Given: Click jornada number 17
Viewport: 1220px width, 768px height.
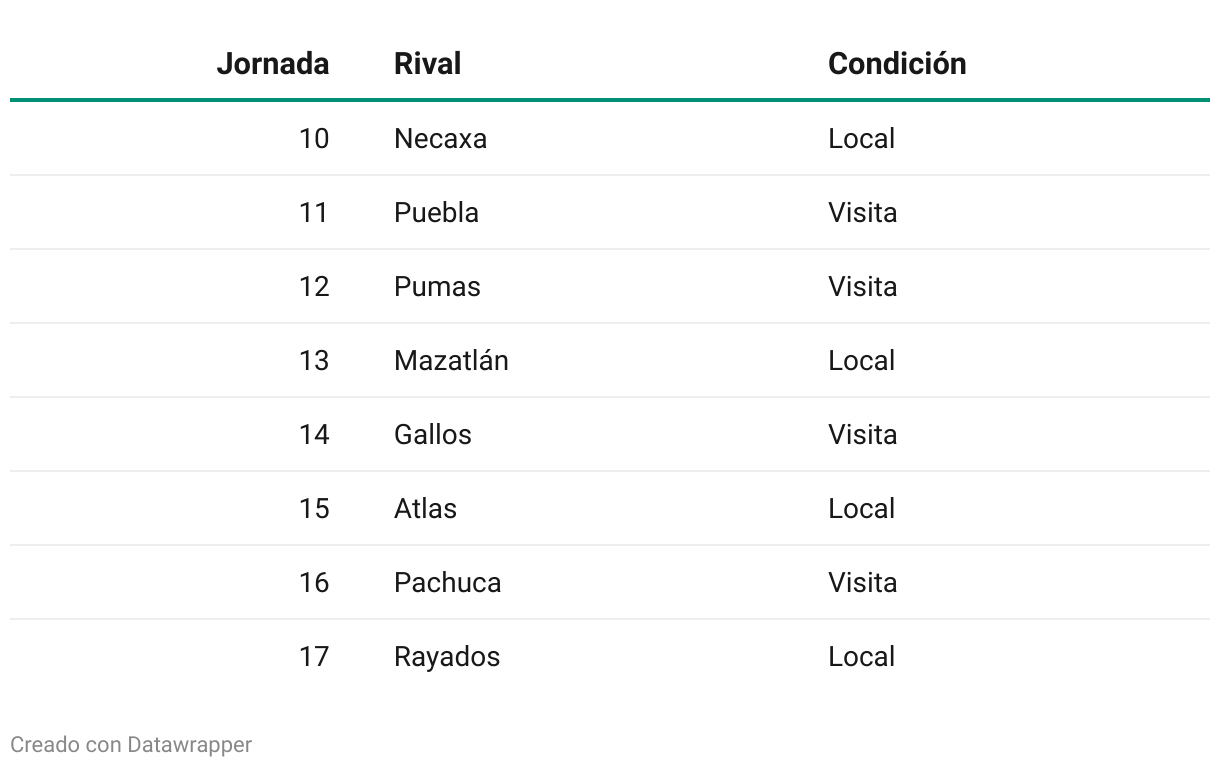Looking at the screenshot, I should [x=313, y=656].
